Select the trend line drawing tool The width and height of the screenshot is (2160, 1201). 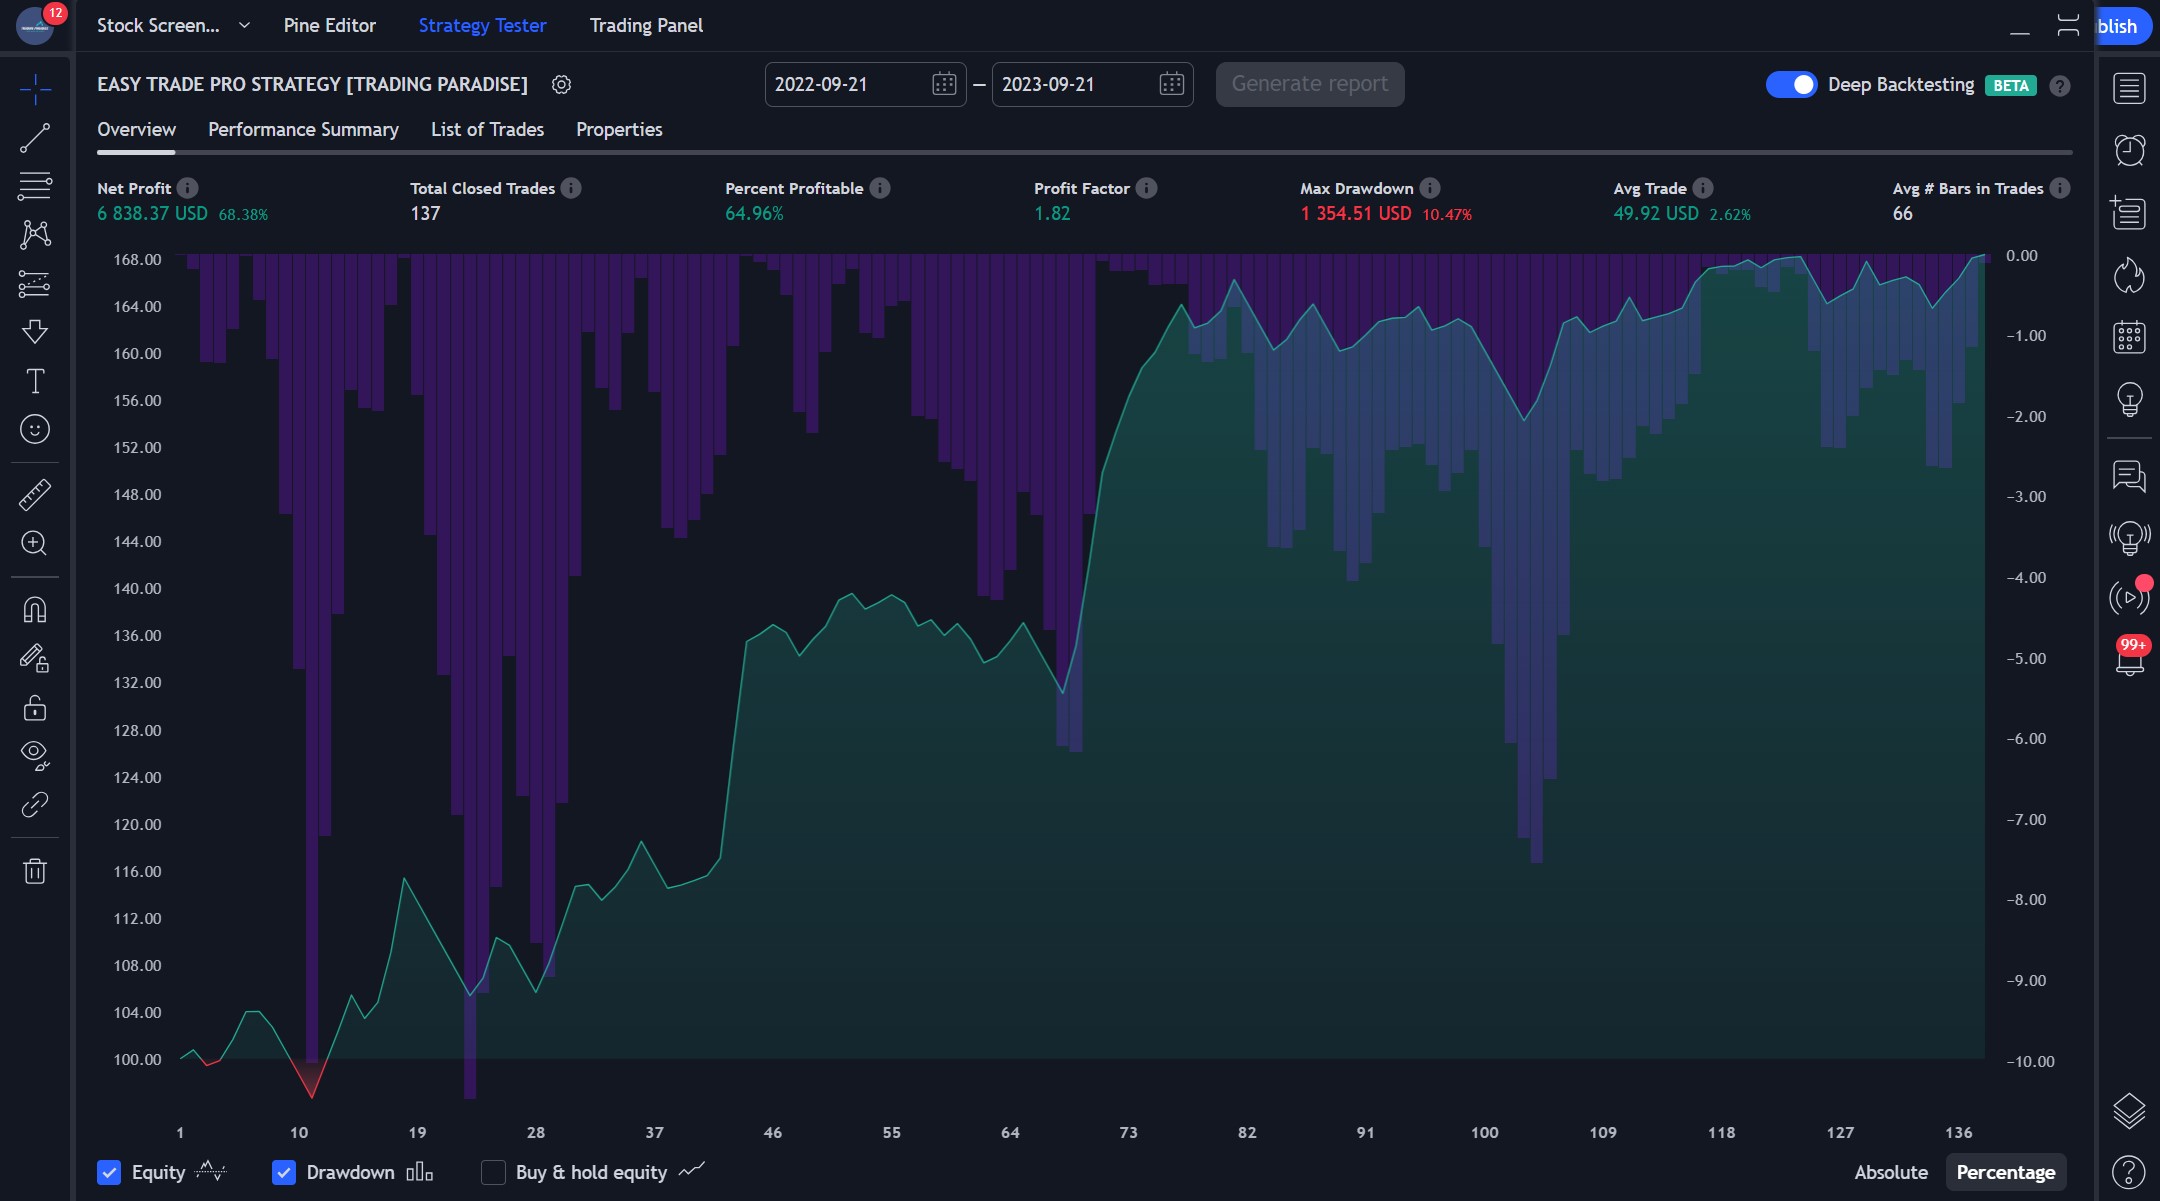pos(35,138)
